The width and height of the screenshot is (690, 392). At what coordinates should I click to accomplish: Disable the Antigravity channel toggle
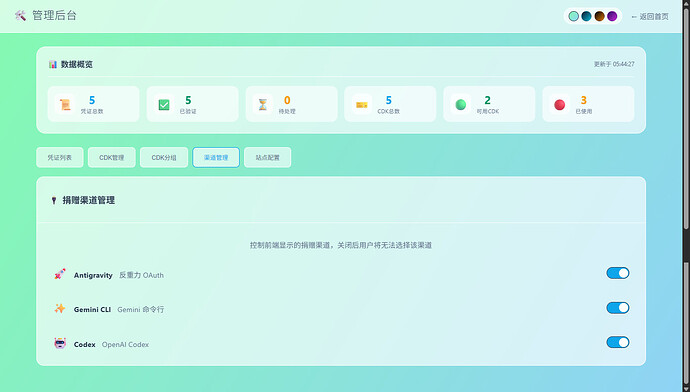[x=618, y=273]
